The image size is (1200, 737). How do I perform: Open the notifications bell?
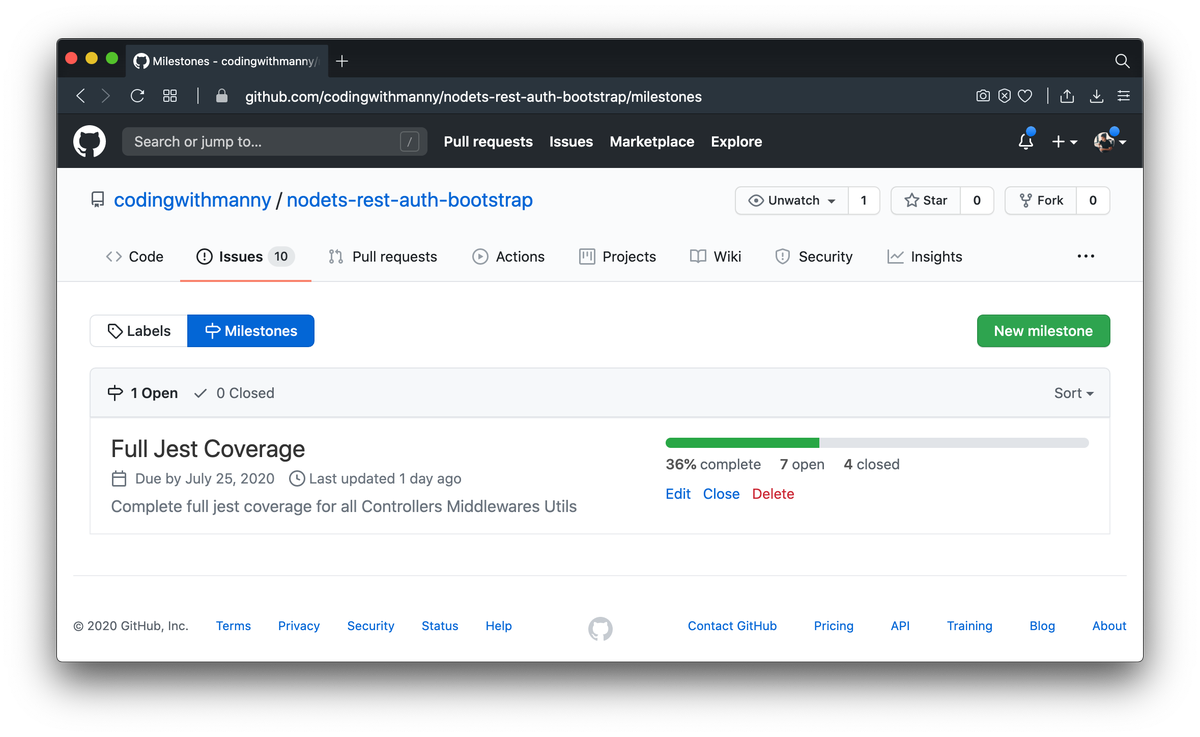click(x=1026, y=141)
